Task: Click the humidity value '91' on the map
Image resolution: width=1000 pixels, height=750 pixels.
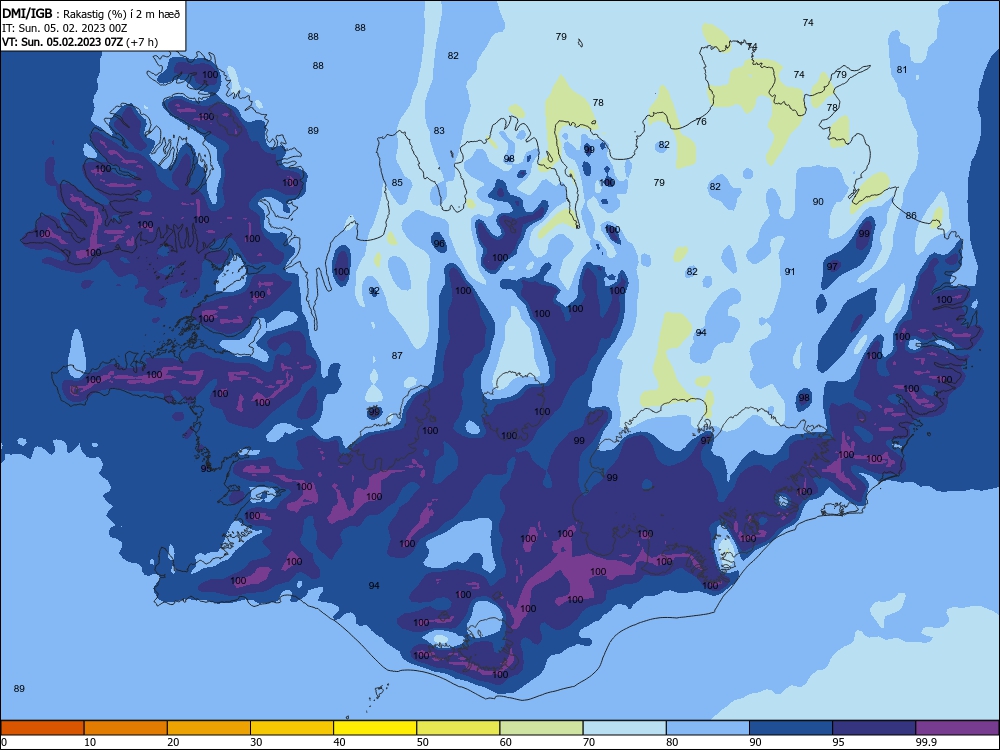Action: (x=790, y=272)
